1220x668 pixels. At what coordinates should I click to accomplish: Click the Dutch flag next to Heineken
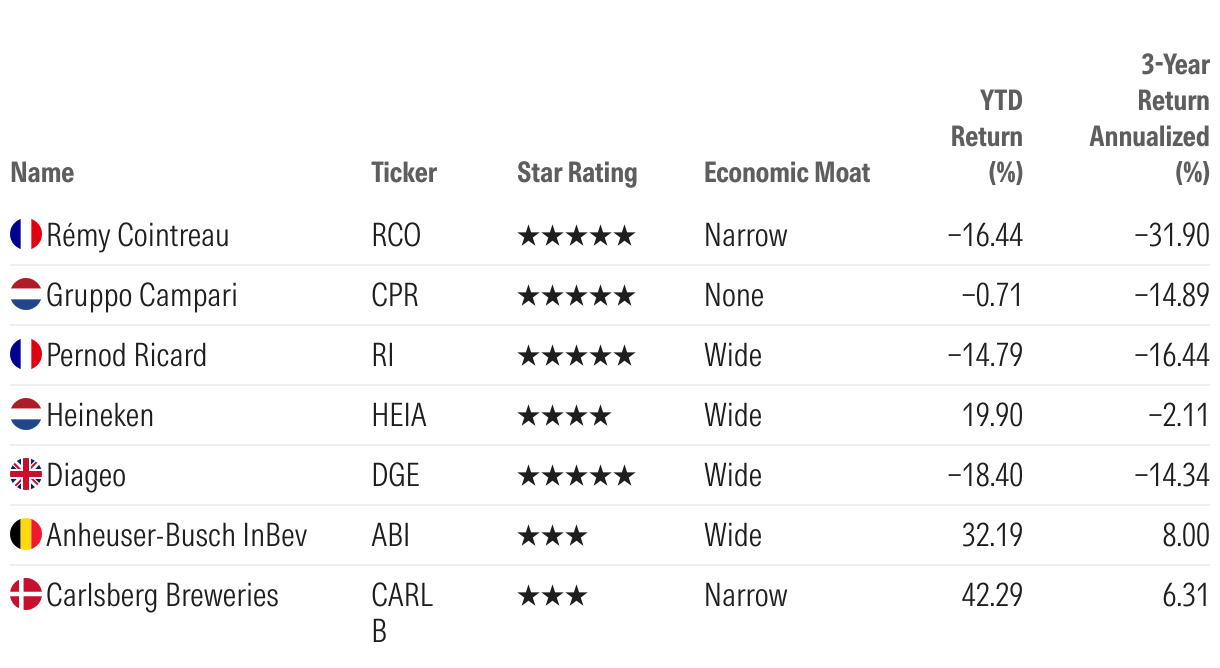tap(26, 415)
